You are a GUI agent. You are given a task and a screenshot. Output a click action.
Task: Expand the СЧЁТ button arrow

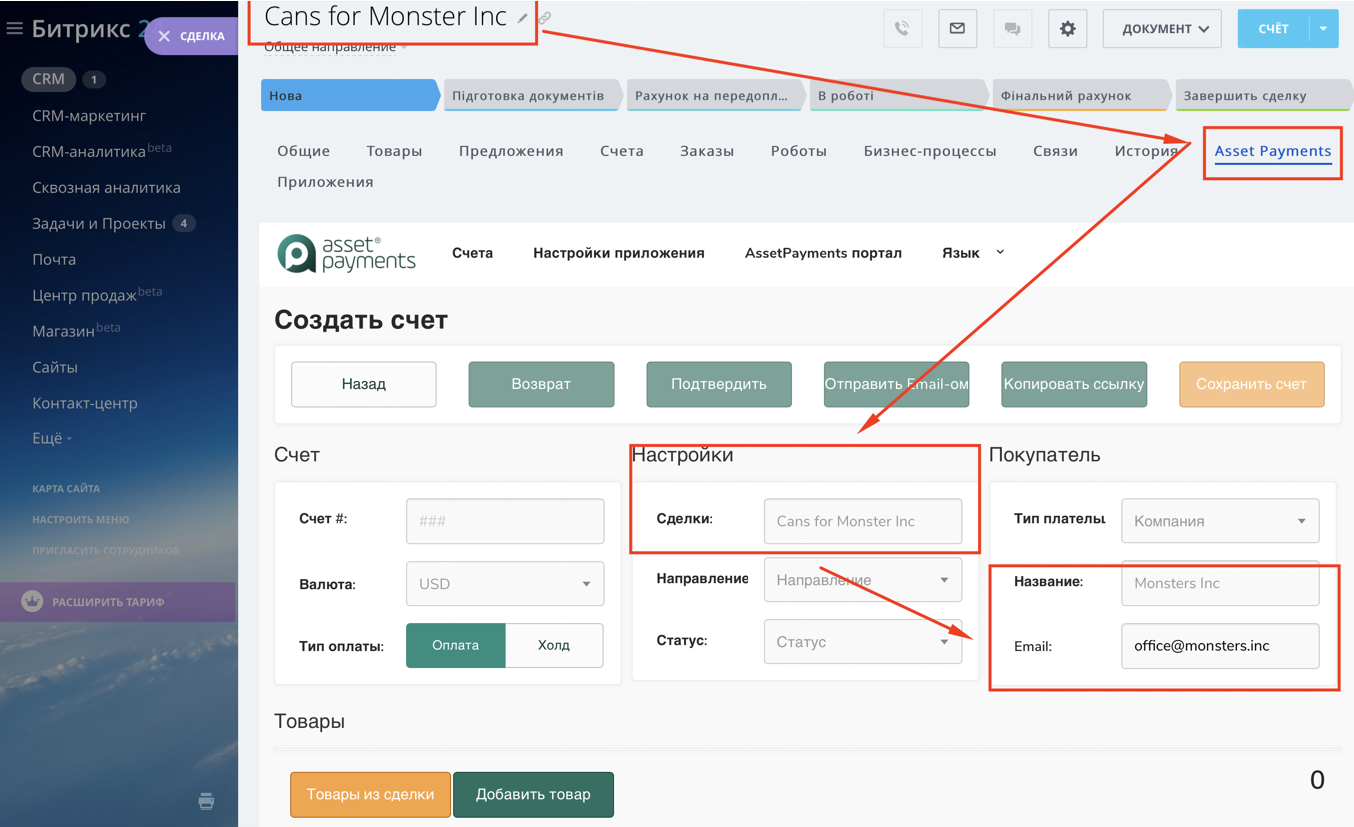click(1323, 29)
